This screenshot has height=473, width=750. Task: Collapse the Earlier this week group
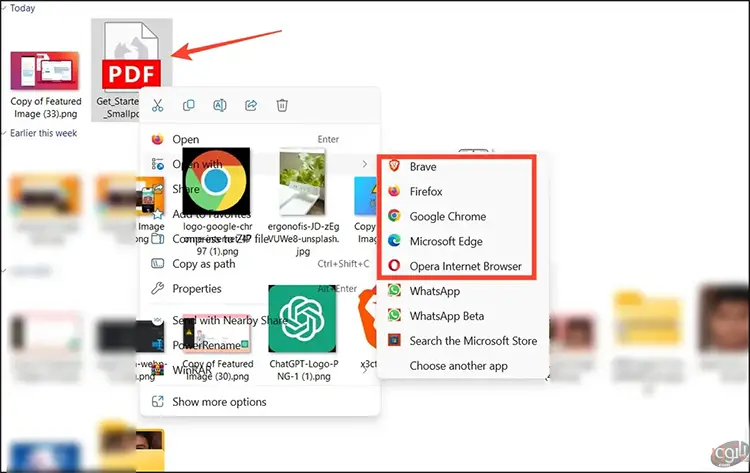(x=4, y=133)
